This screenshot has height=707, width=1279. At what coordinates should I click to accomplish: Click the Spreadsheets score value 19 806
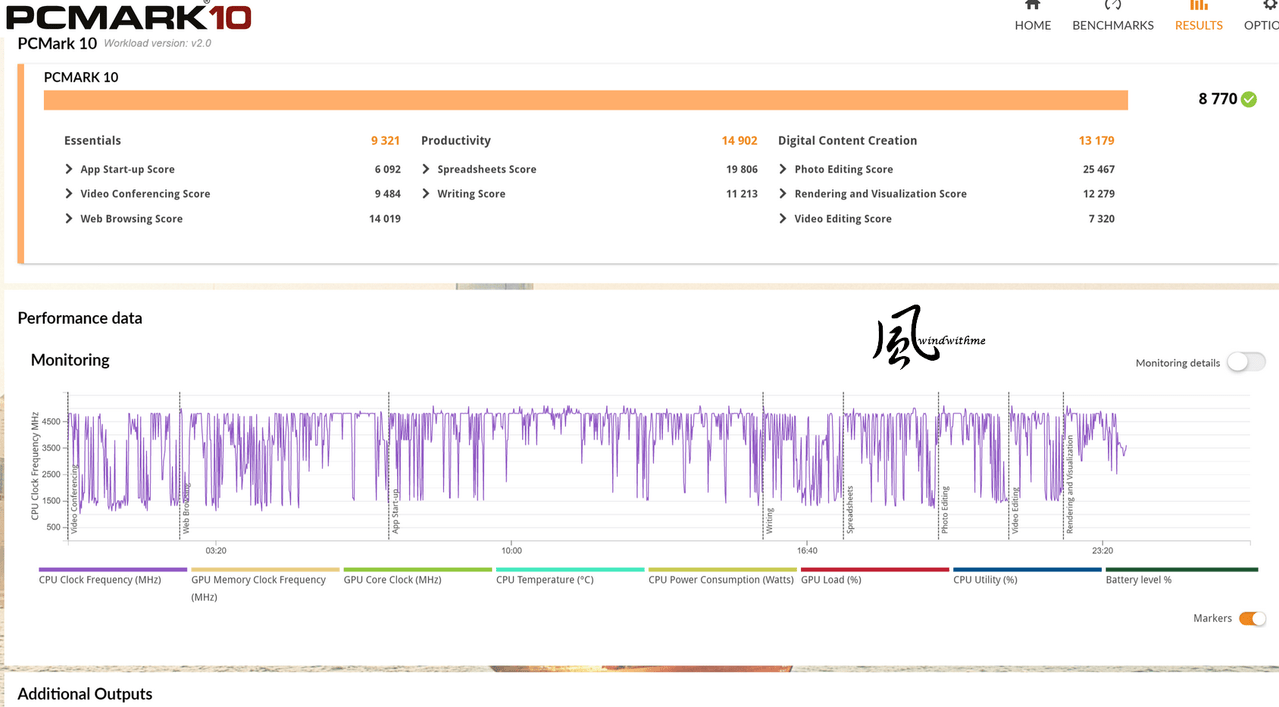click(742, 169)
